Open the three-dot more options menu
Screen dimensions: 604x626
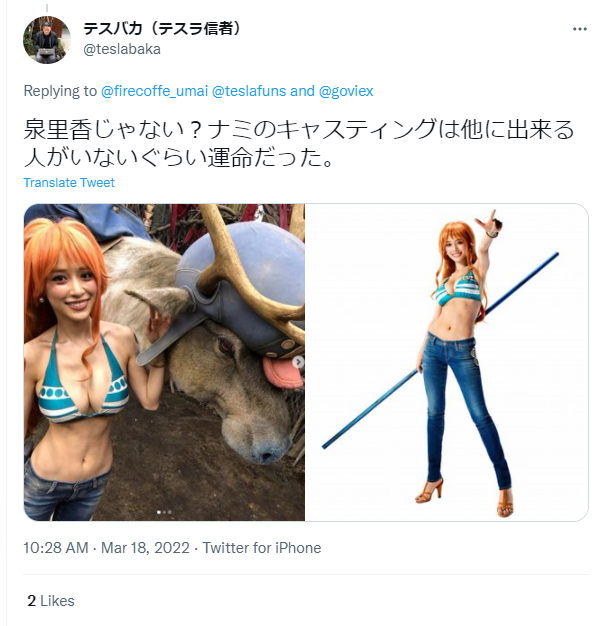[x=579, y=29]
